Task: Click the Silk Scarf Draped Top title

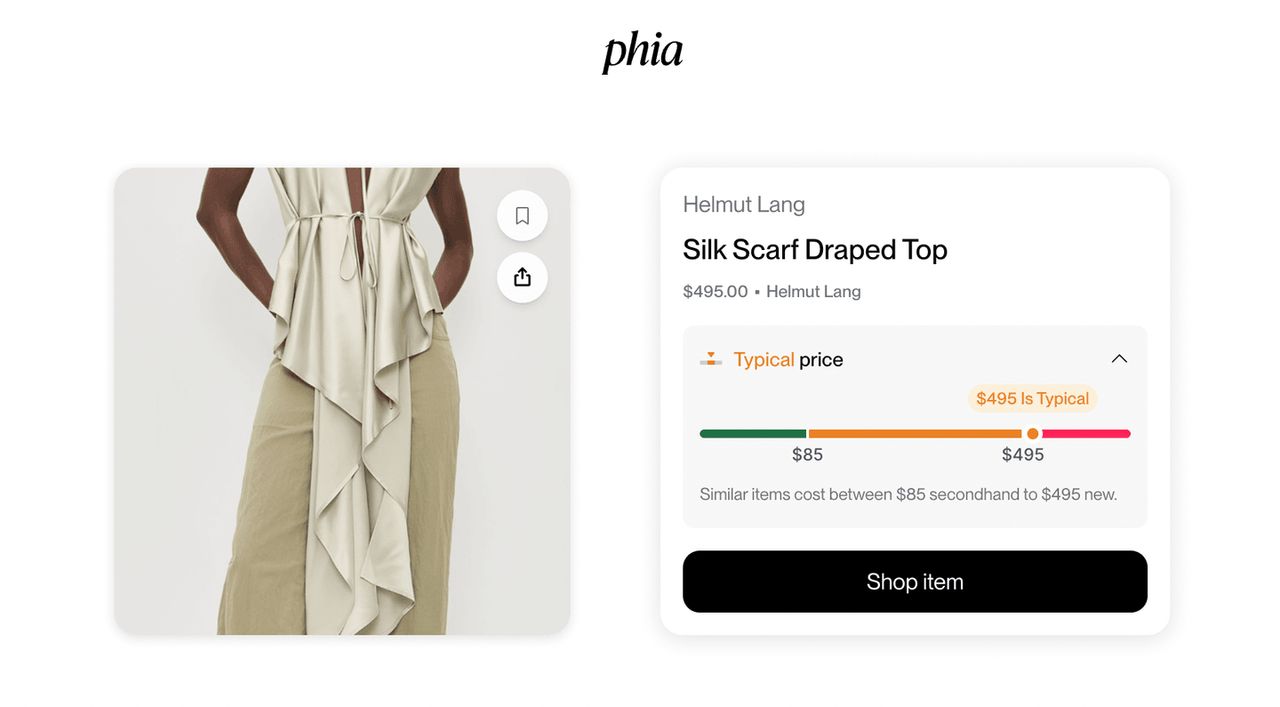Action: click(814, 250)
